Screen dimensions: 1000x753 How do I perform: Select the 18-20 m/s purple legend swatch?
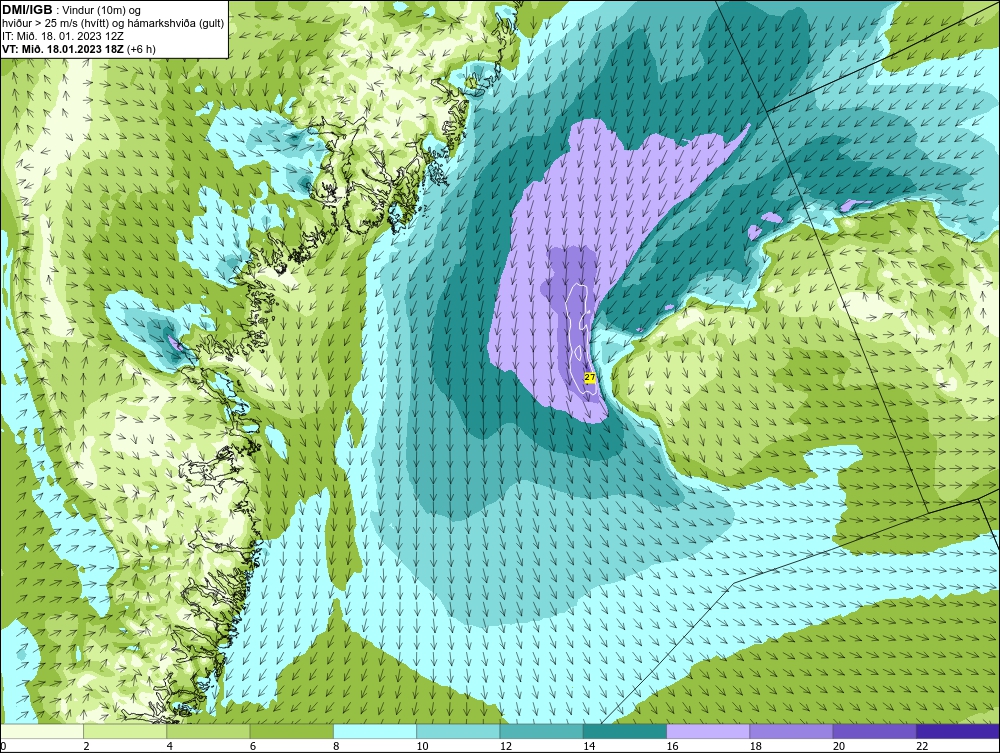(791, 731)
